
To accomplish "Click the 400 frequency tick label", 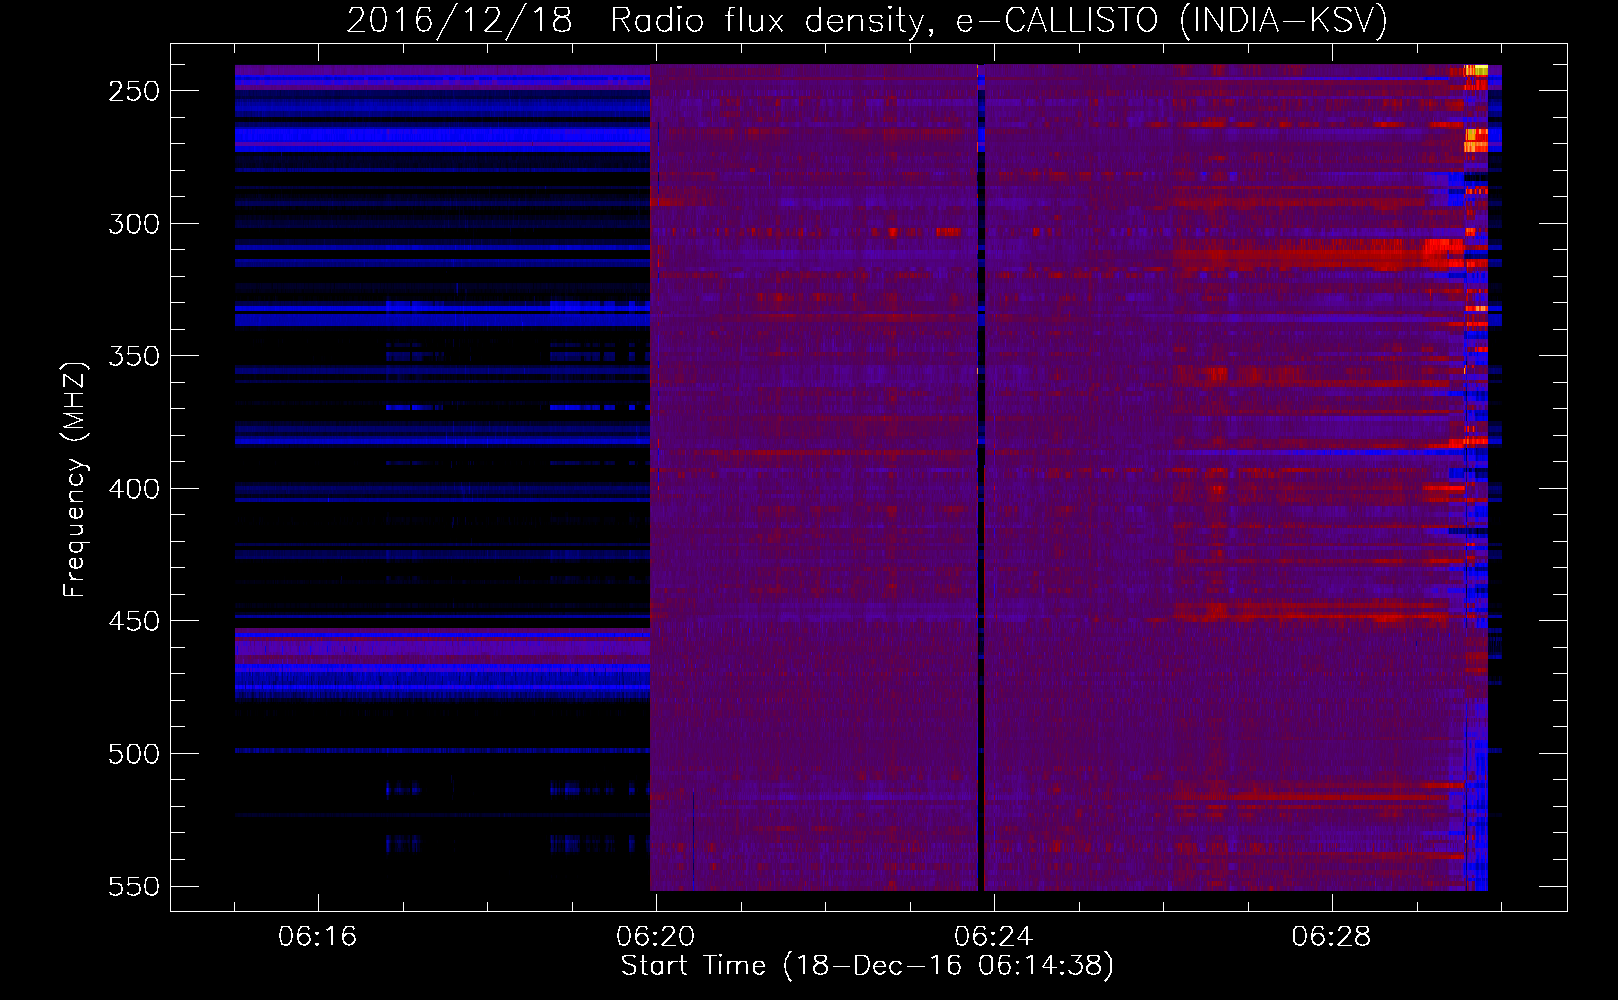I will (x=134, y=489).
